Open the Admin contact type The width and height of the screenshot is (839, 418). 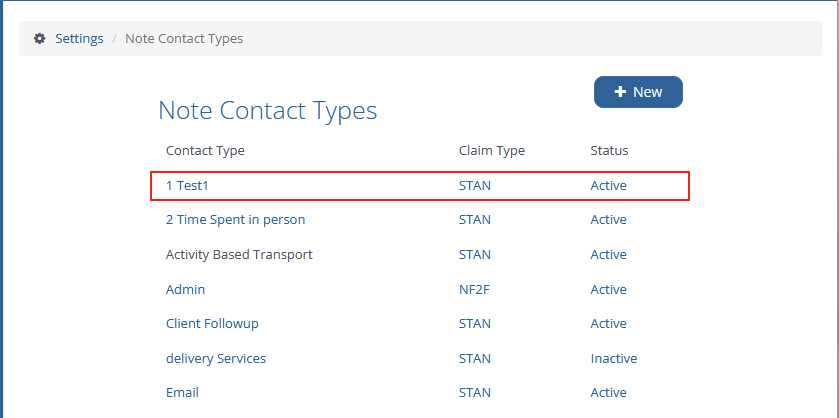point(185,290)
